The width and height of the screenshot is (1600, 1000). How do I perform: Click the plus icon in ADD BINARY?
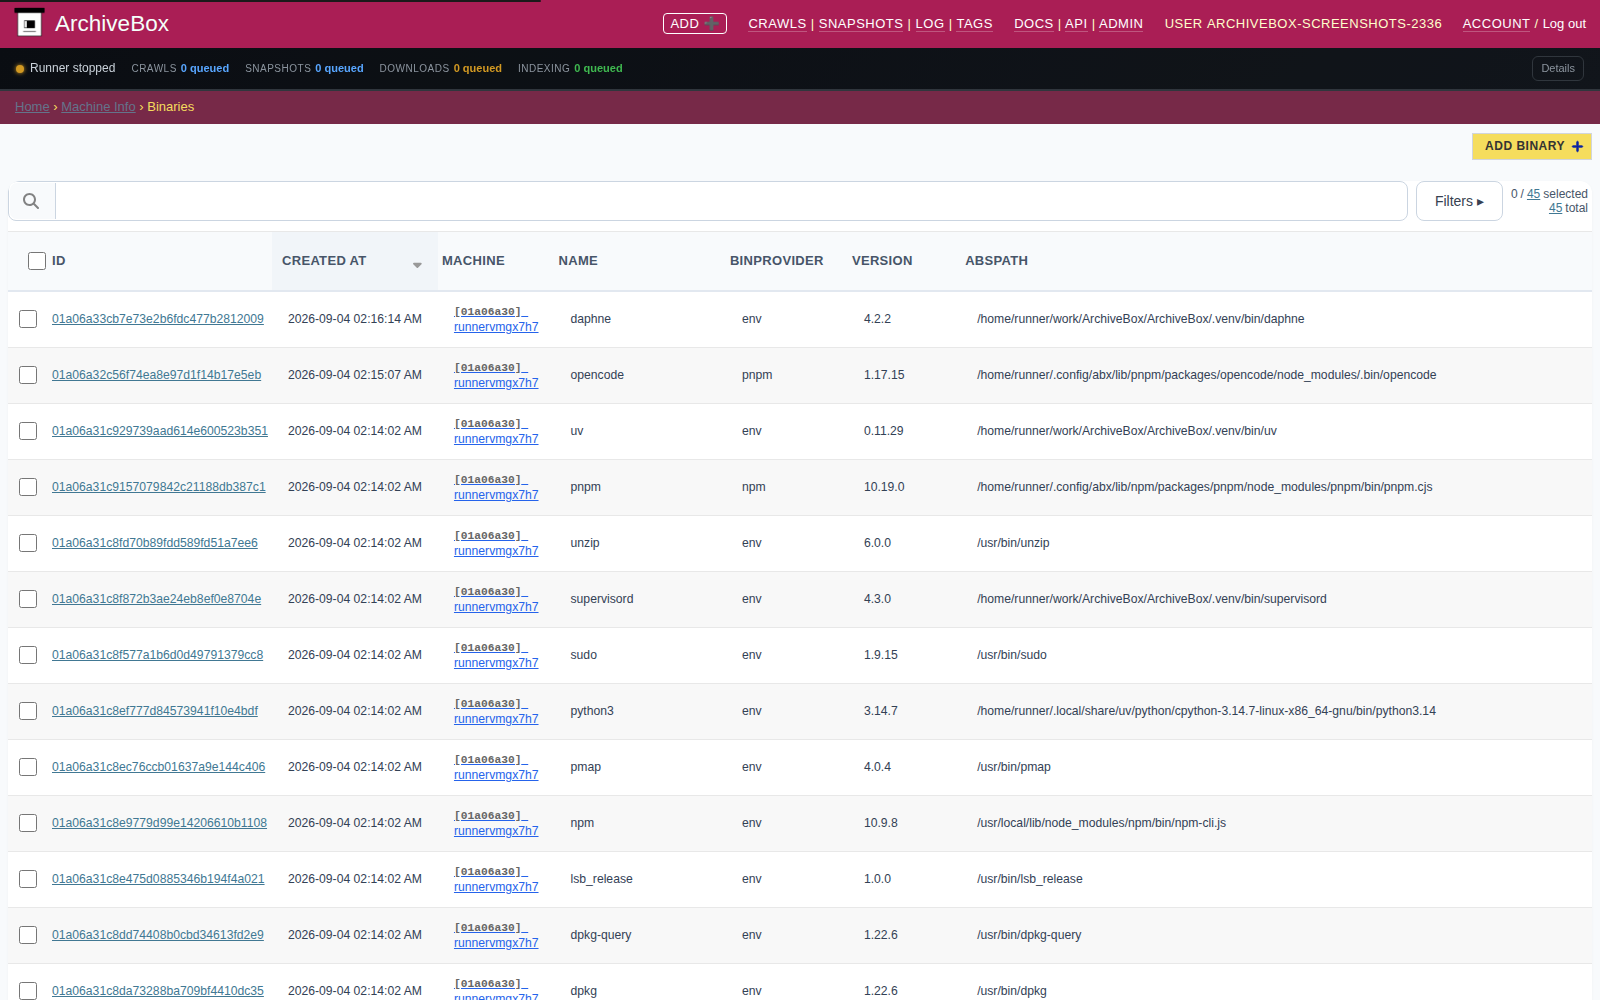pyautogui.click(x=1577, y=146)
